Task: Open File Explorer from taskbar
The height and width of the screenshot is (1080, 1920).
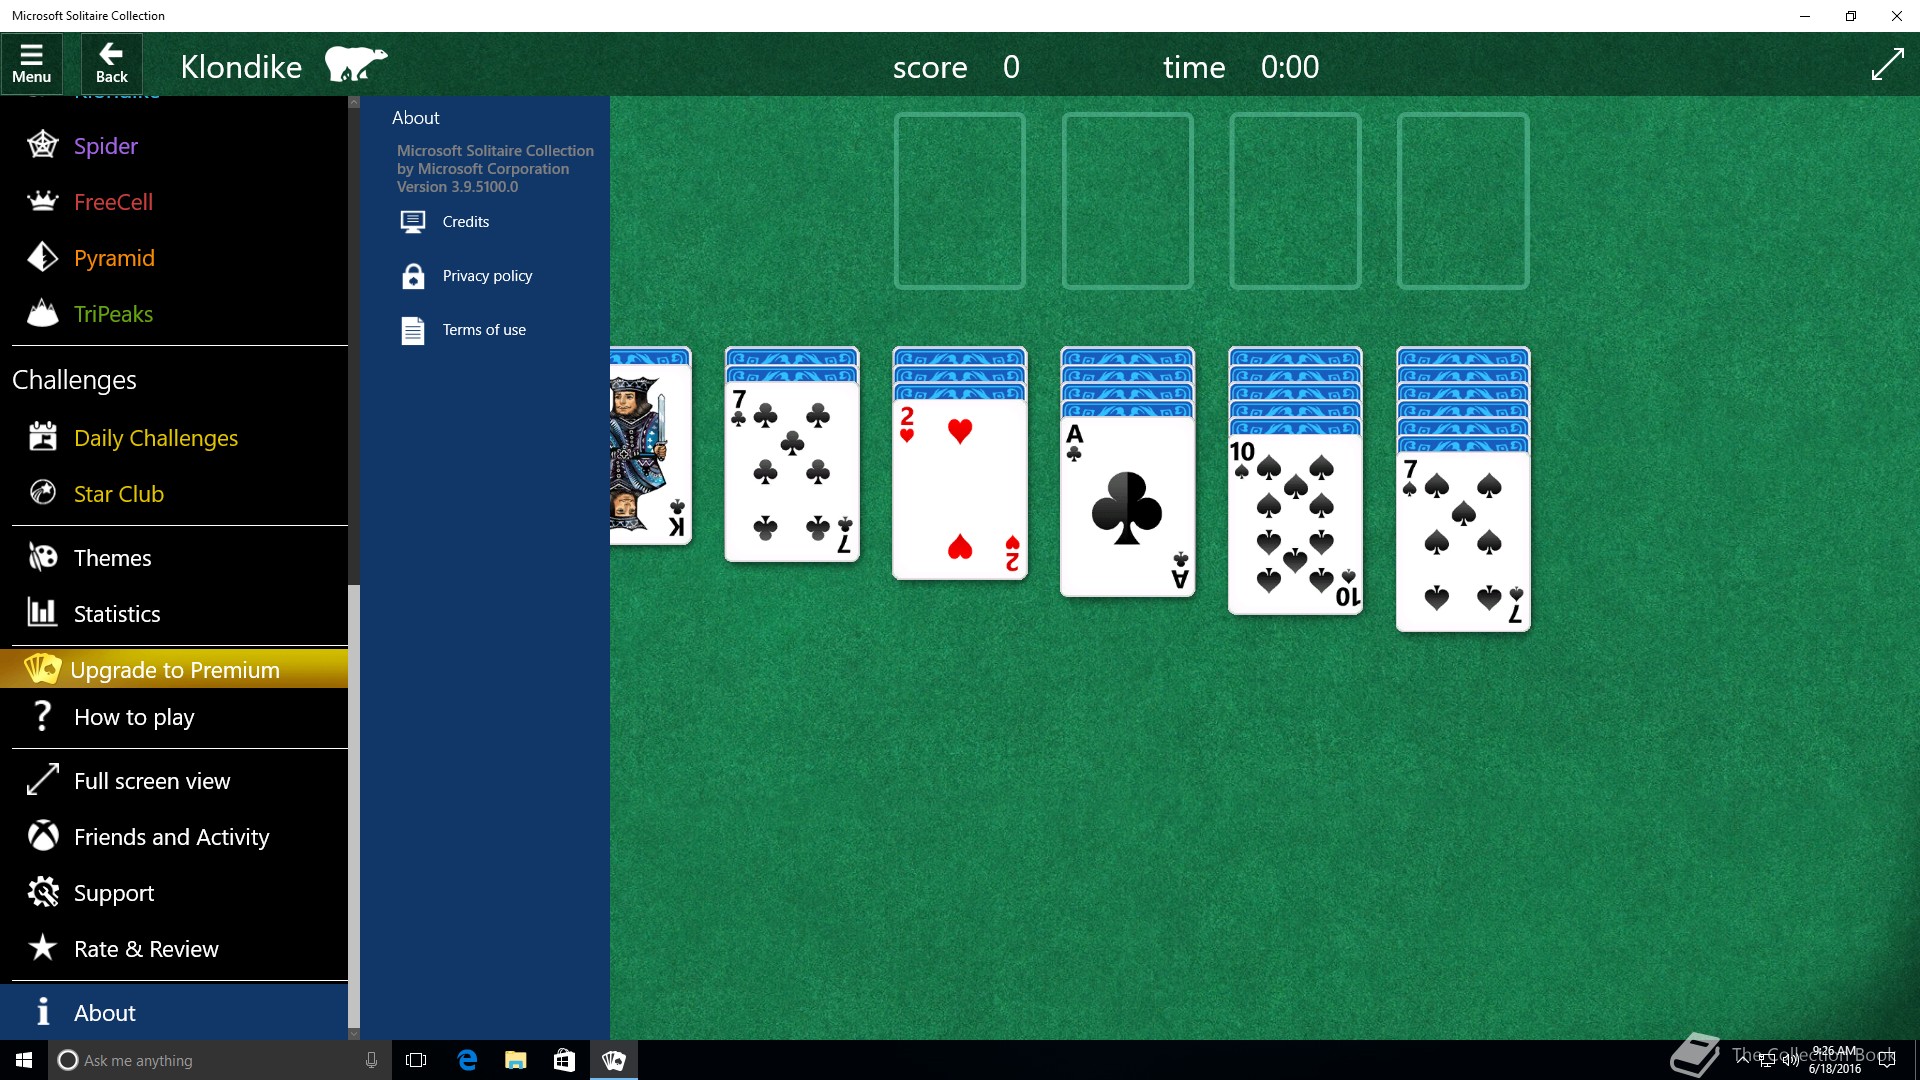Action: click(515, 1060)
